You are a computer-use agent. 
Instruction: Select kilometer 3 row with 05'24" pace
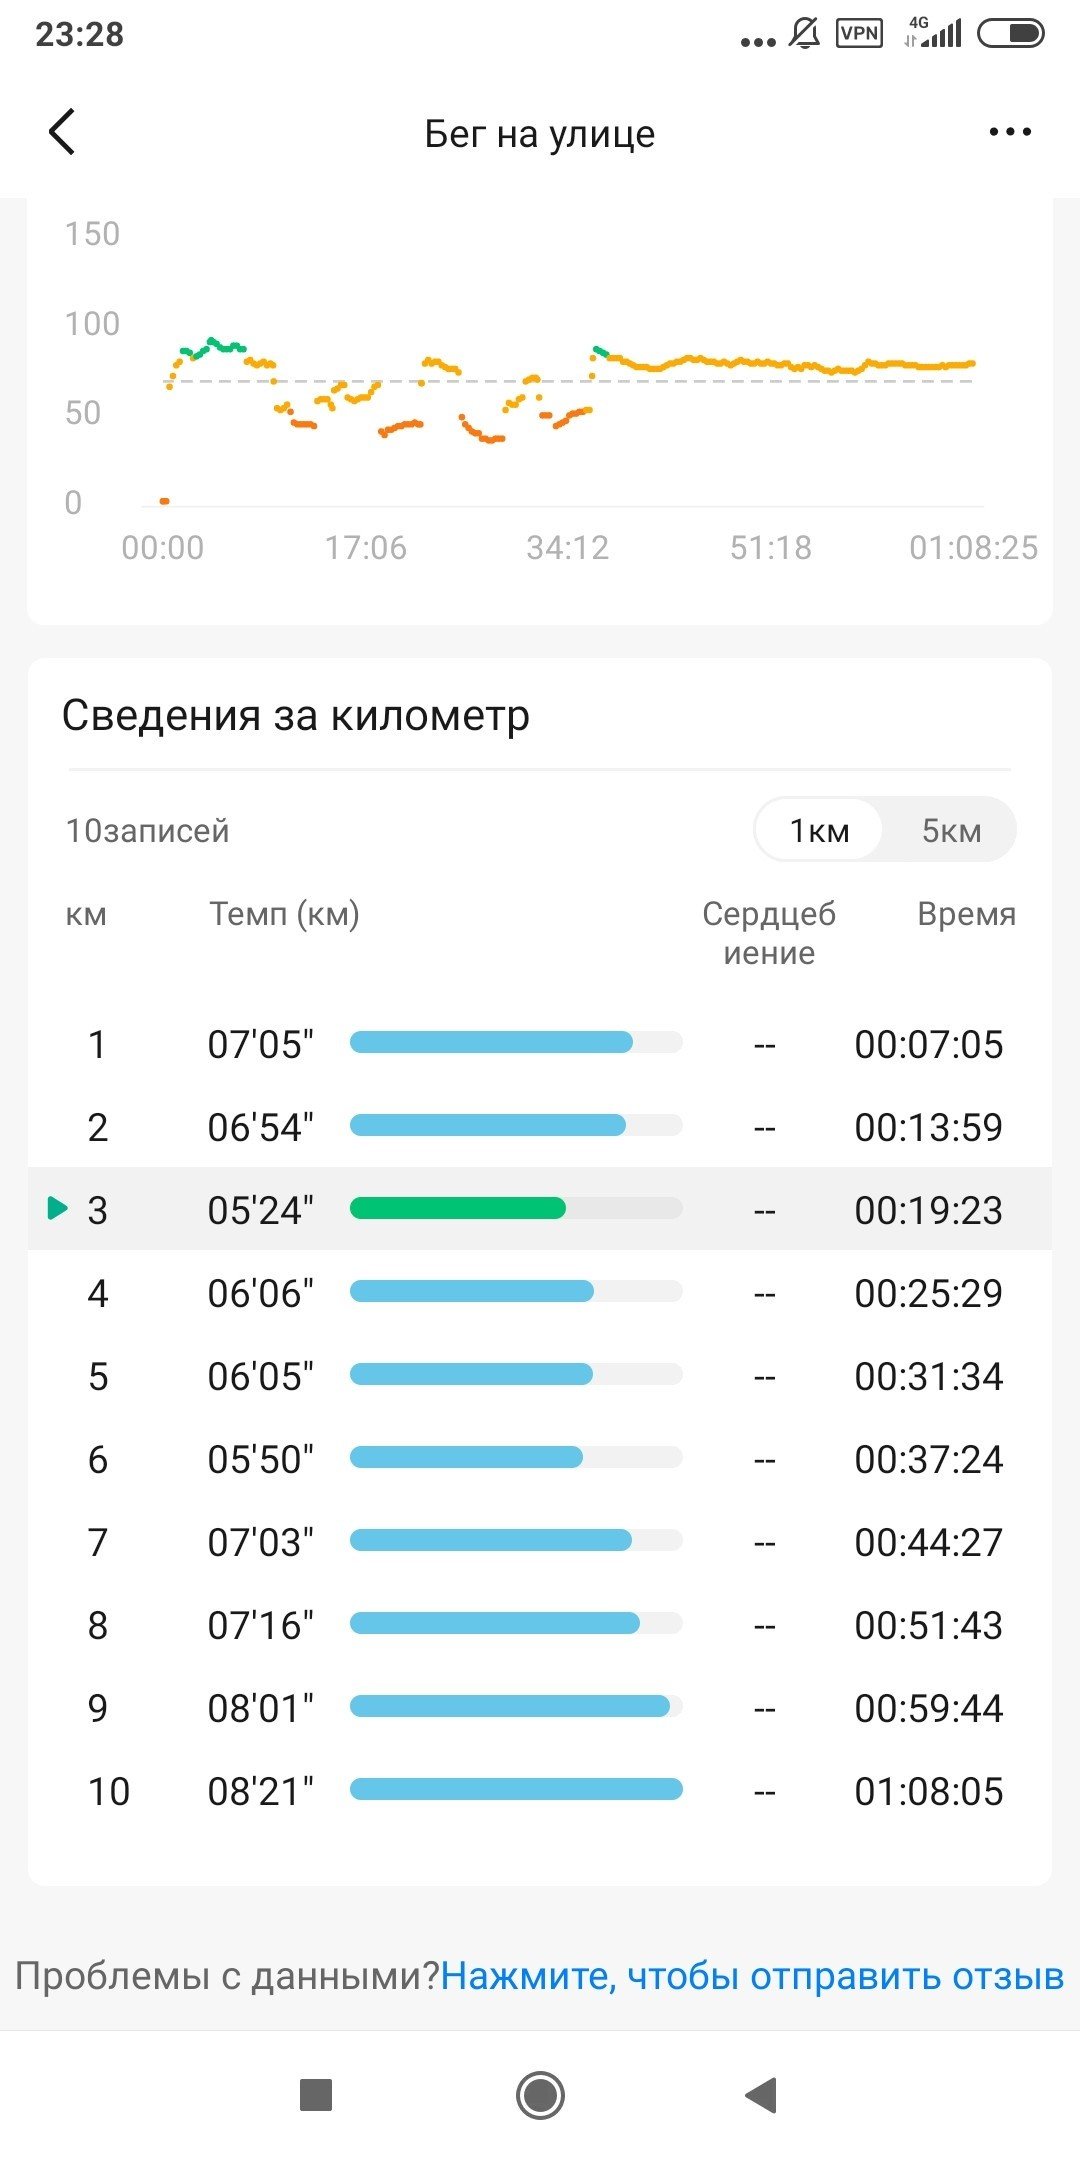(x=540, y=1209)
